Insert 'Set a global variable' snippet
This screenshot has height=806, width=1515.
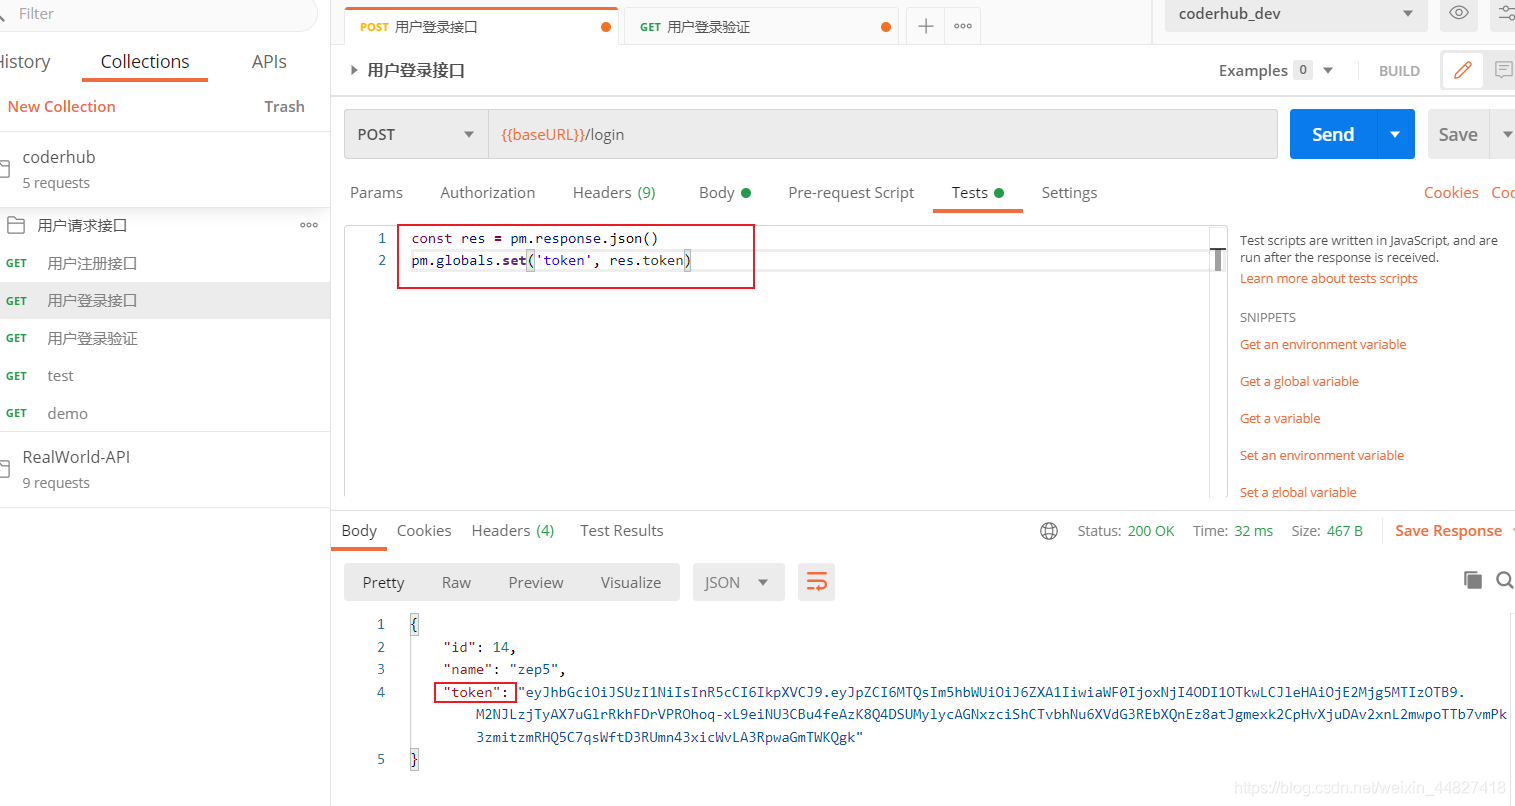pos(1298,492)
